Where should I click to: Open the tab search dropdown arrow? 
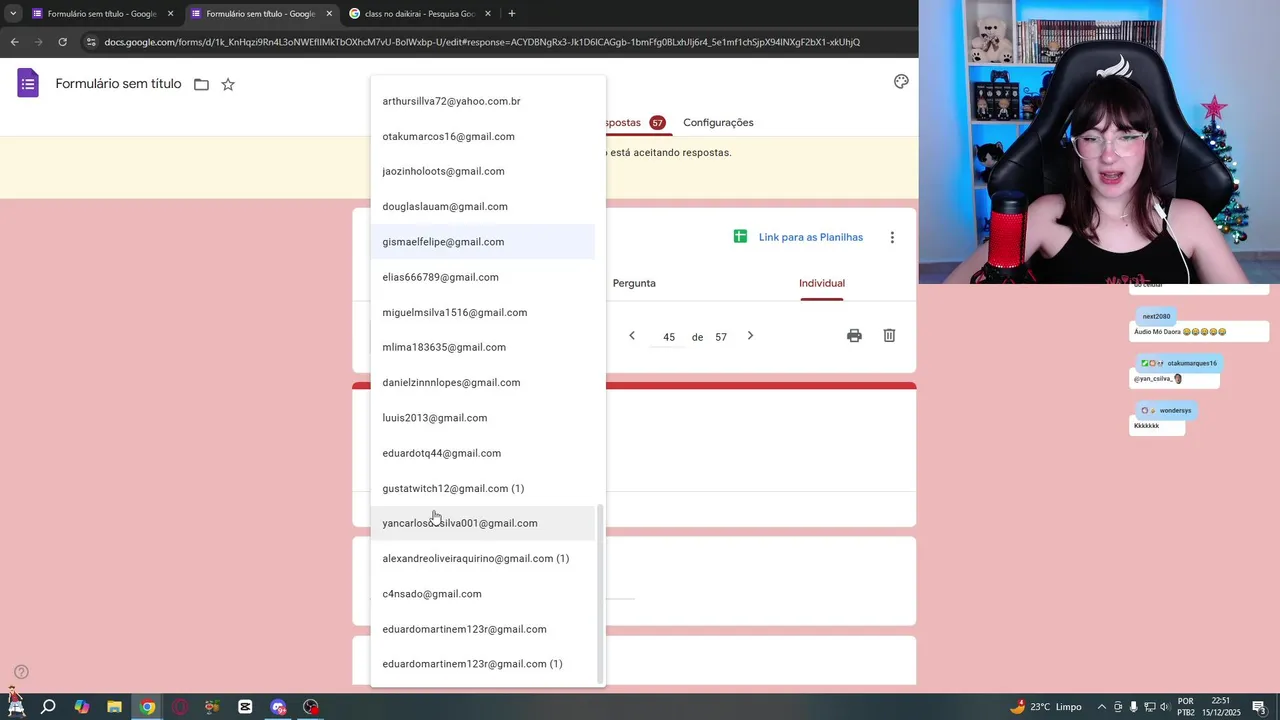[13, 14]
